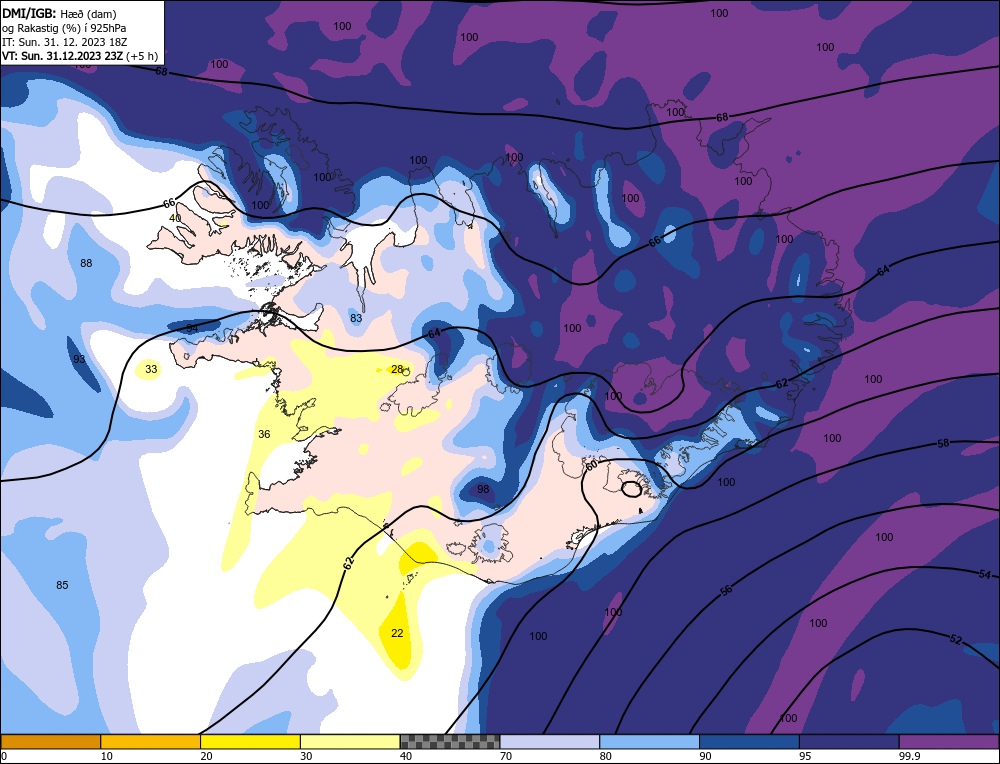Click the '56' height contour label
This screenshot has height=764, width=1000.
point(726,591)
